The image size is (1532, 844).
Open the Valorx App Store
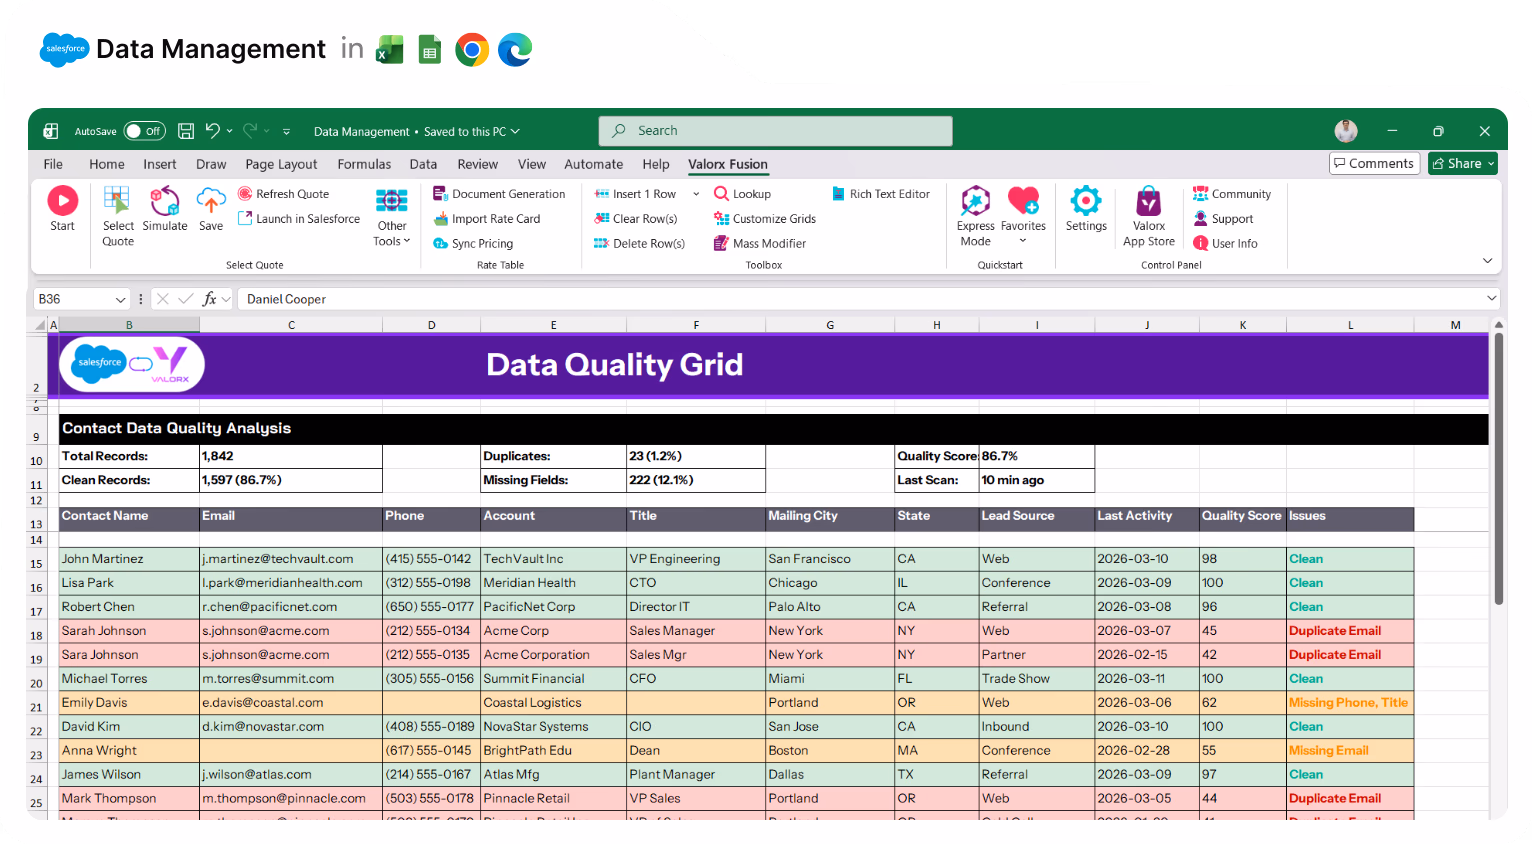pyautogui.click(x=1148, y=215)
